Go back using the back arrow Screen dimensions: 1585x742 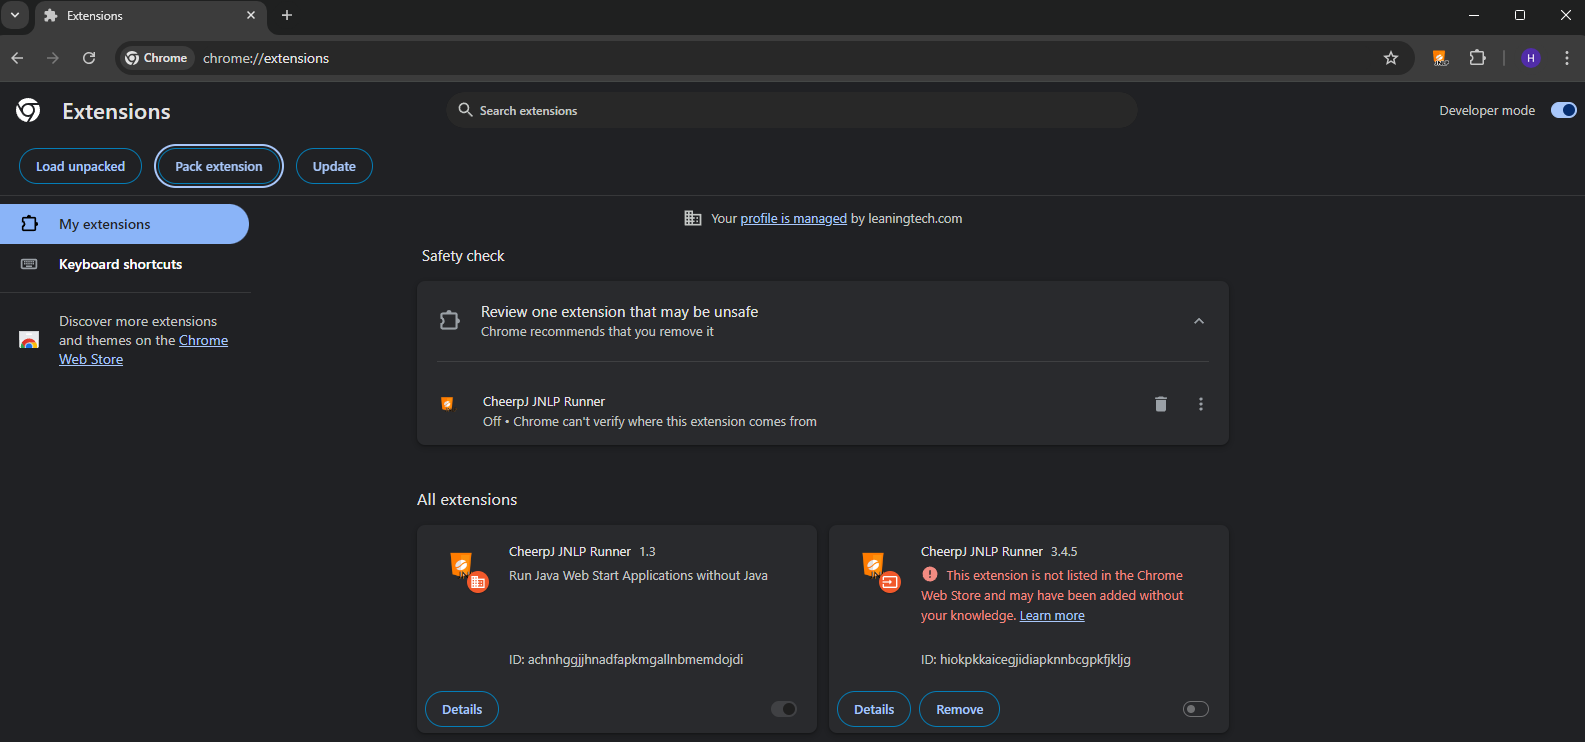pyautogui.click(x=17, y=58)
